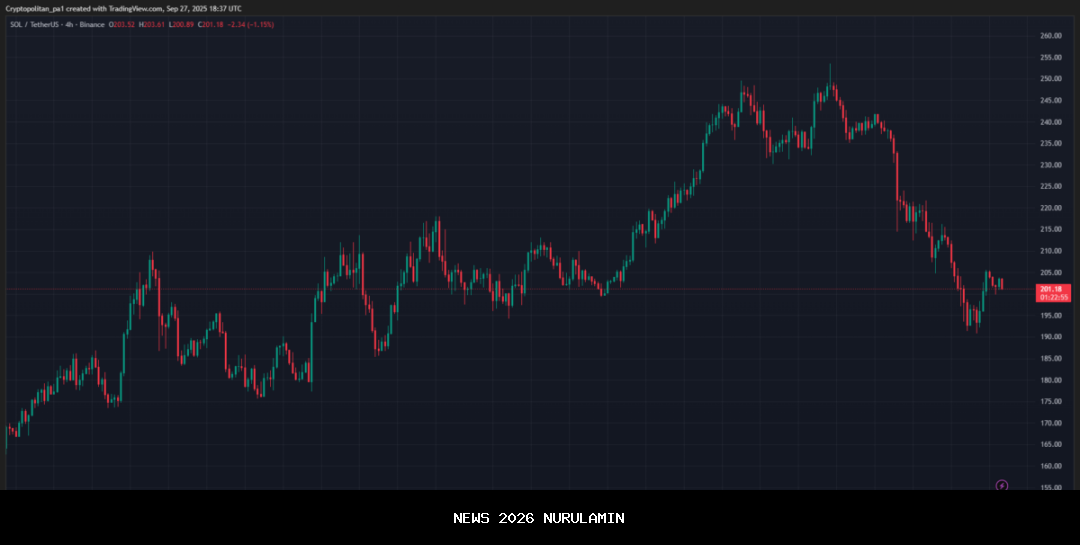Viewport: 1080px width, 545px height.
Task: Click the 01:22:55 candle countdown timer
Action: [x=1054, y=298]
